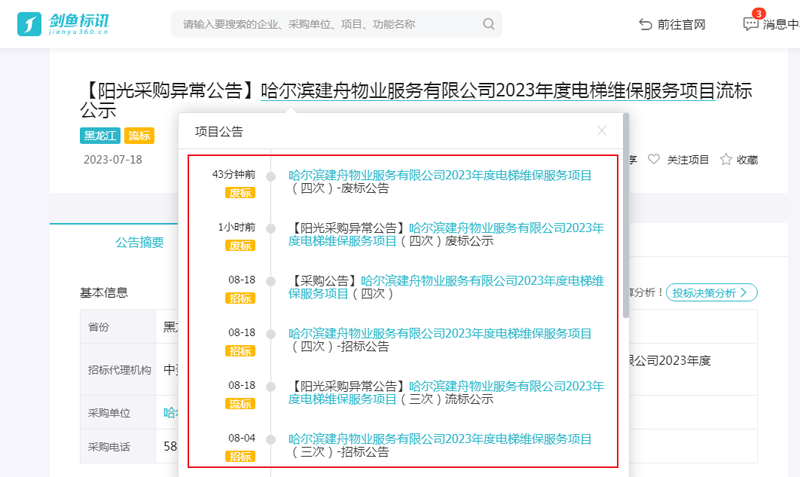Open 【采购公告】 (四次) announcement link
The image size is (800, 477).
point(446,287)
